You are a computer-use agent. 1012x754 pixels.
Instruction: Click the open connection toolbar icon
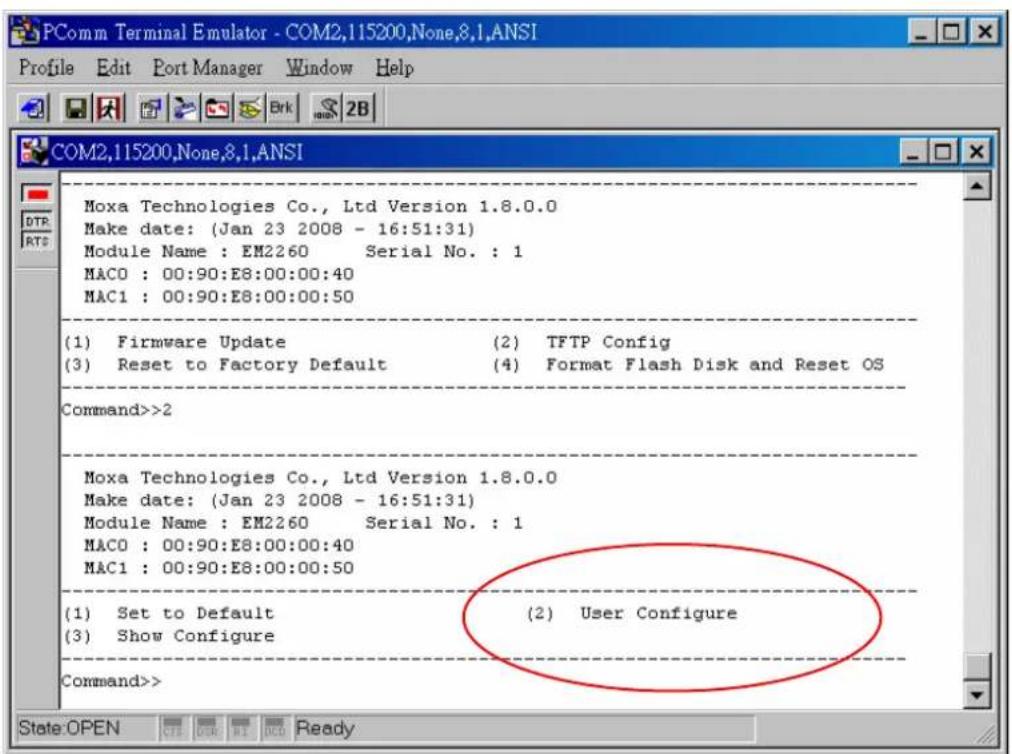34,108
